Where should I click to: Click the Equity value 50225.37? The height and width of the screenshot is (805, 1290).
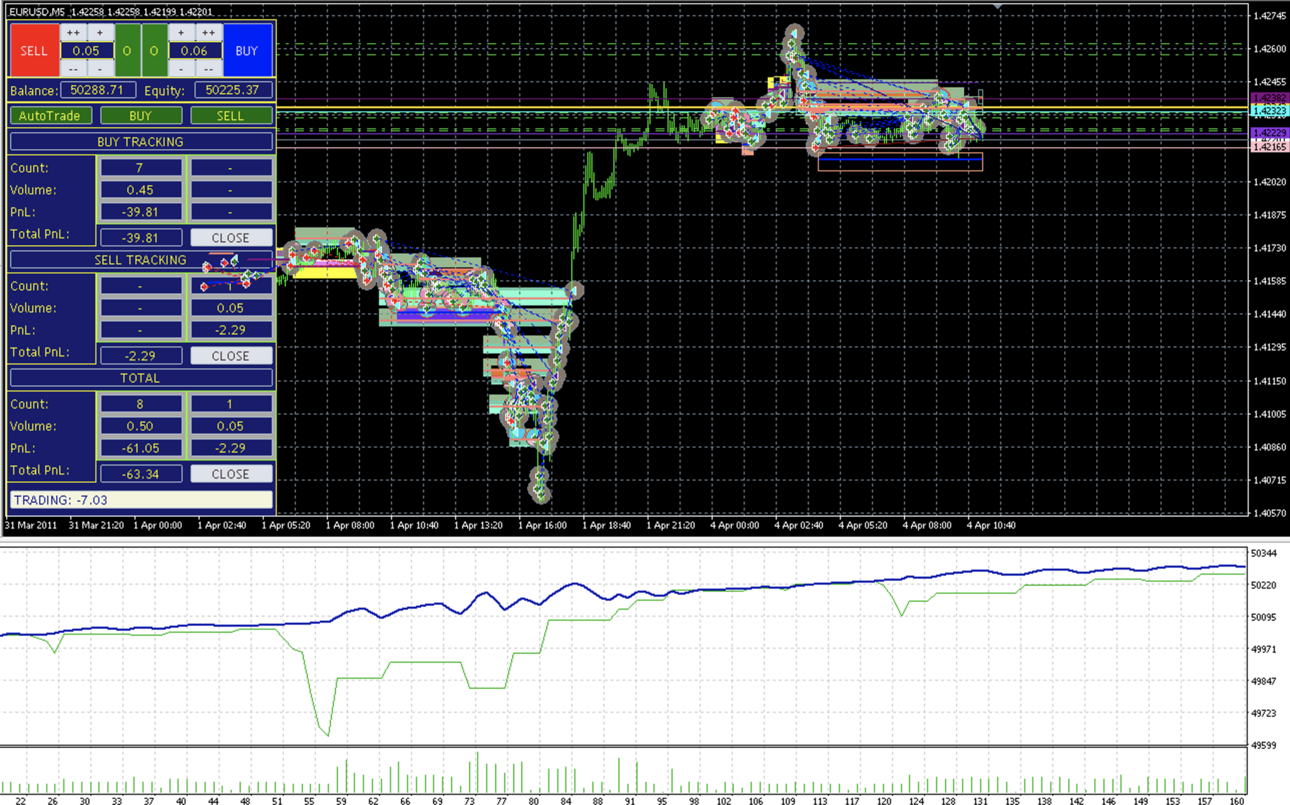(x=232, y=90)
